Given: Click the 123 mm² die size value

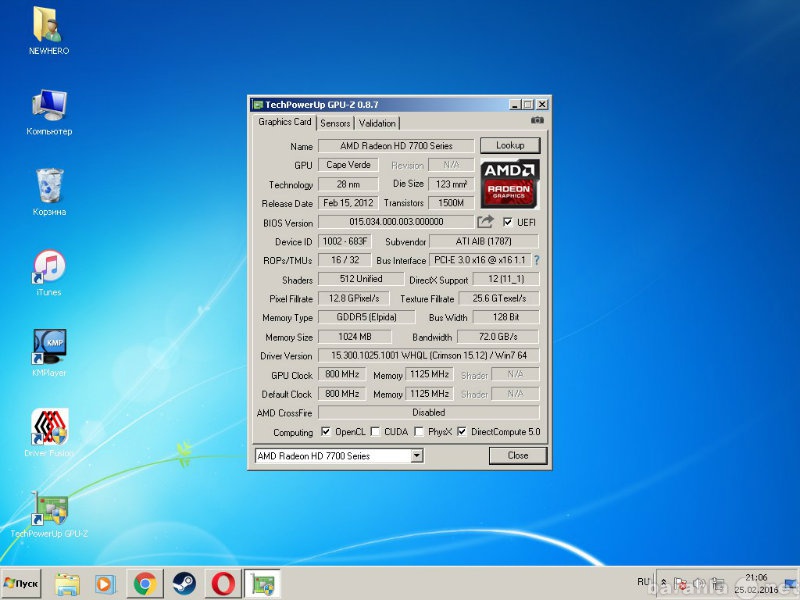Looking at the screenshot, I should 451,184.
